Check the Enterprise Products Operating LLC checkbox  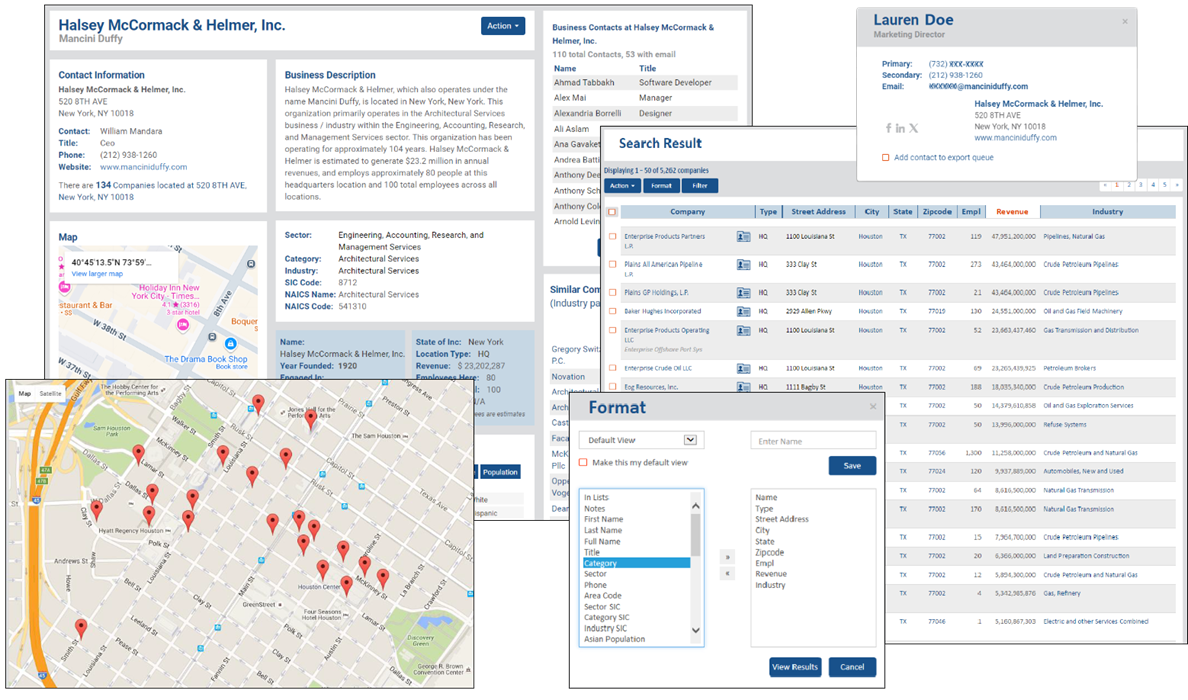(x=612, y=330)
